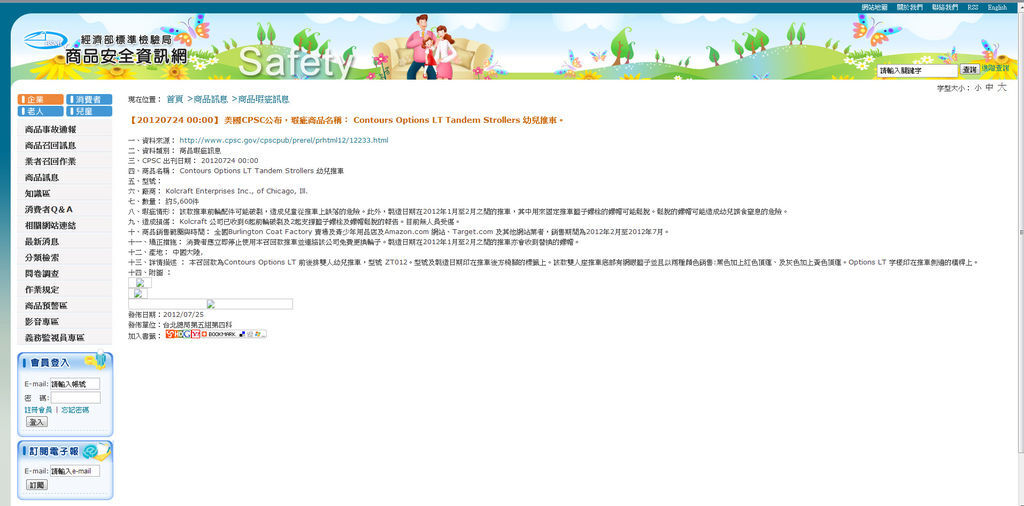Switch to 老人 audience tab
This screenshot has height=506, width=1024.
[x=40, y=111]
